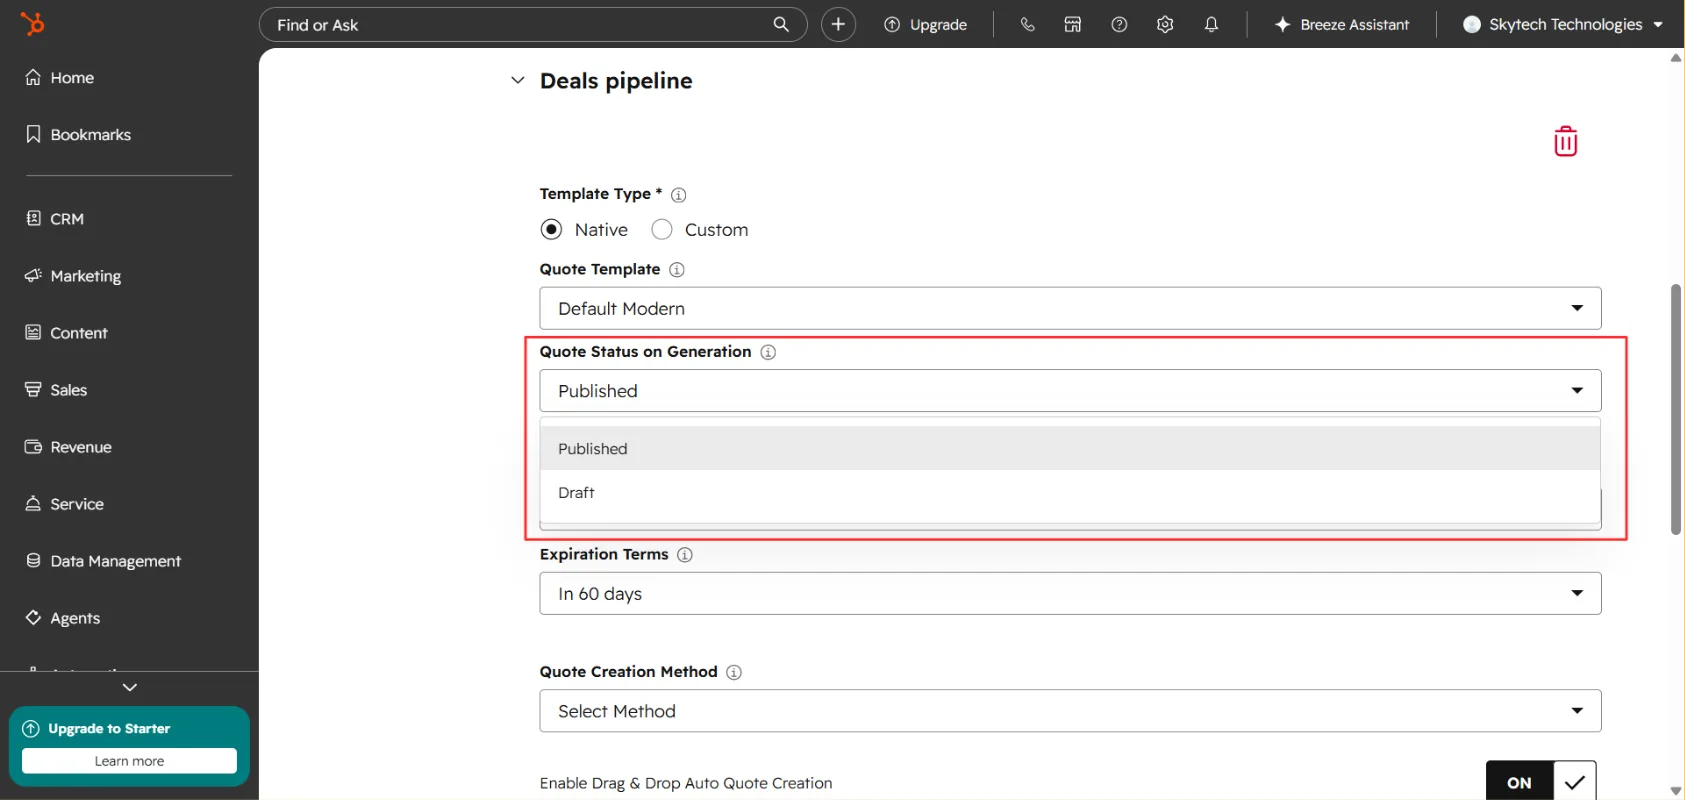Expand the Skytech Technologies account menu

1658,25
